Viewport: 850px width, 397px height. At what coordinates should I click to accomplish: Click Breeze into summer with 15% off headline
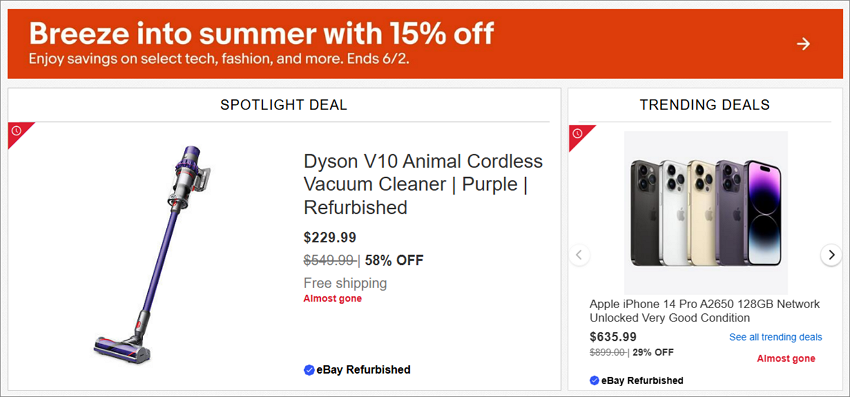(x=261, y=34)
